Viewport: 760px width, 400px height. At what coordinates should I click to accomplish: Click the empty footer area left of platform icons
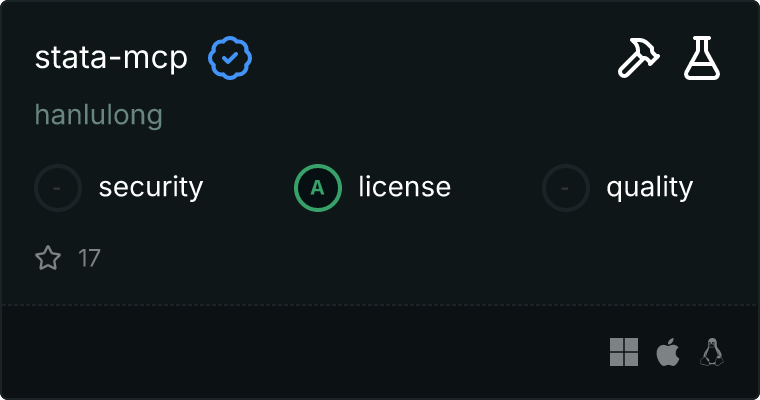coord(300,352)
